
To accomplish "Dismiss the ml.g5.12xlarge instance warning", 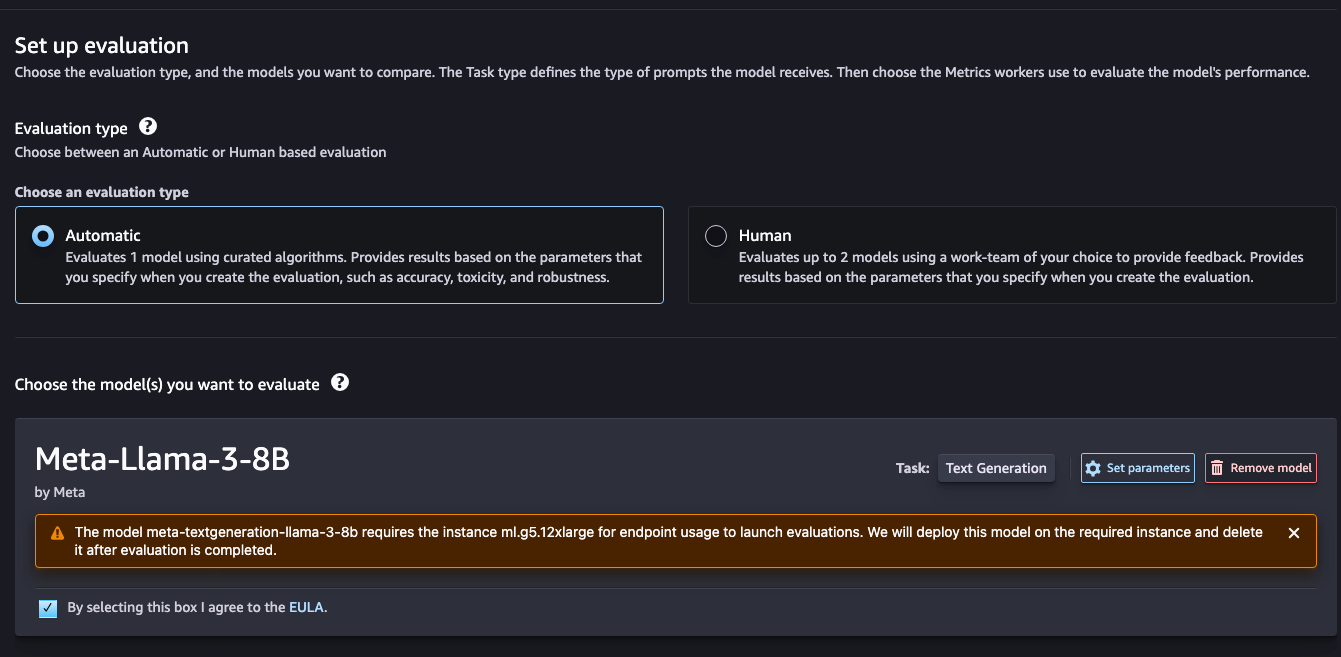I will click(1294, 533).
